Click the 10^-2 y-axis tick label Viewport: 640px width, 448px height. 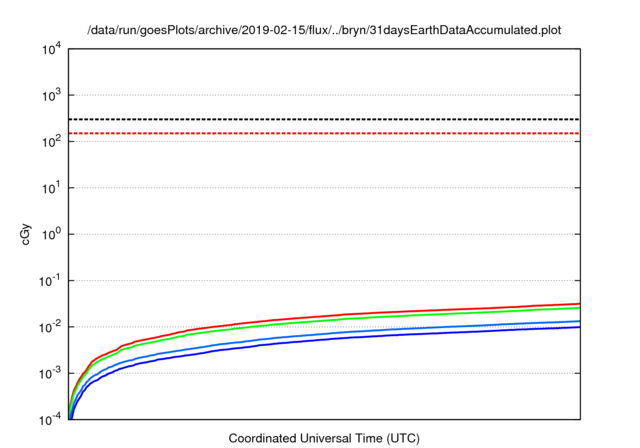pos(50,327)
